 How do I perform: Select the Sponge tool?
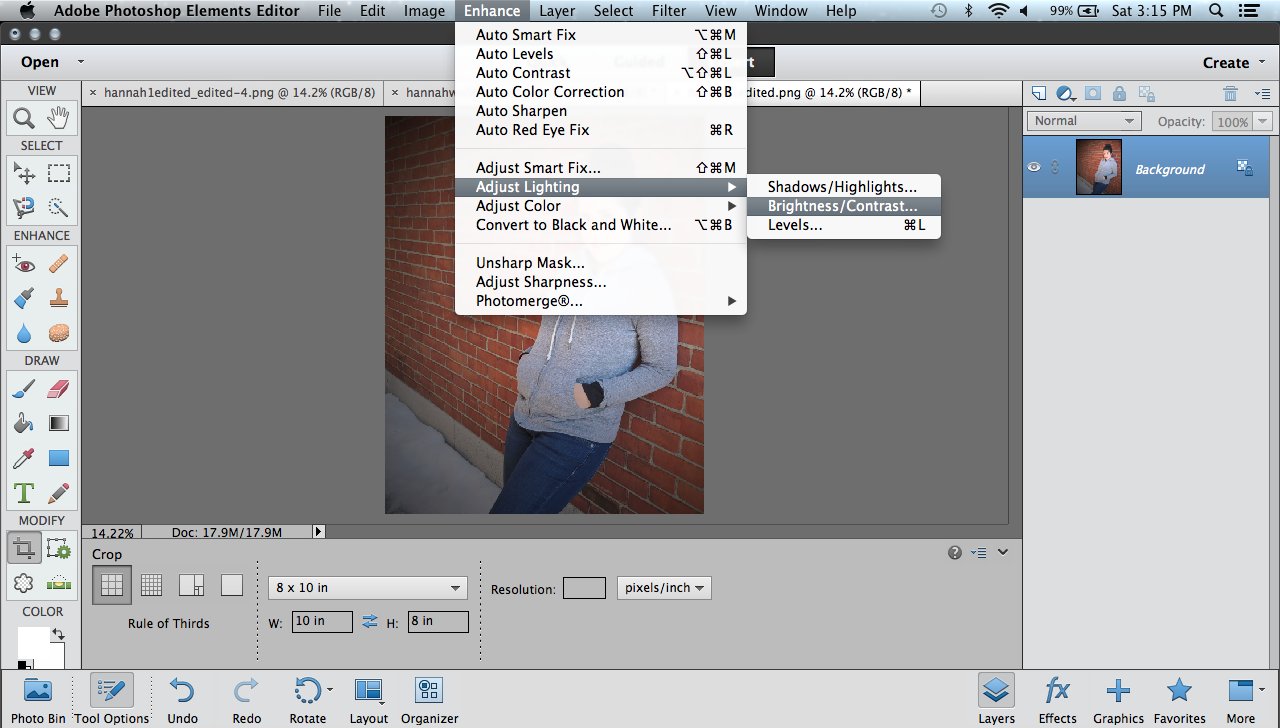(x=58, y=333)
